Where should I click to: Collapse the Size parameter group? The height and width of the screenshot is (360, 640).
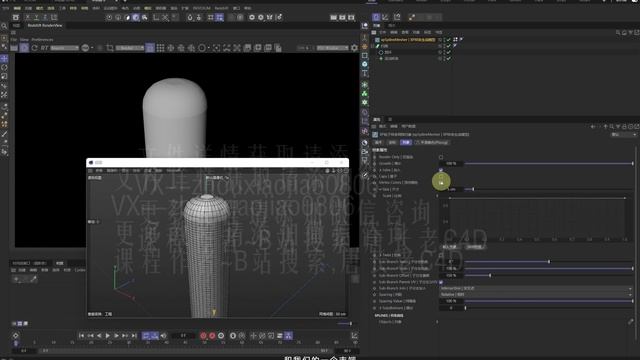click(x=380, y=189)
